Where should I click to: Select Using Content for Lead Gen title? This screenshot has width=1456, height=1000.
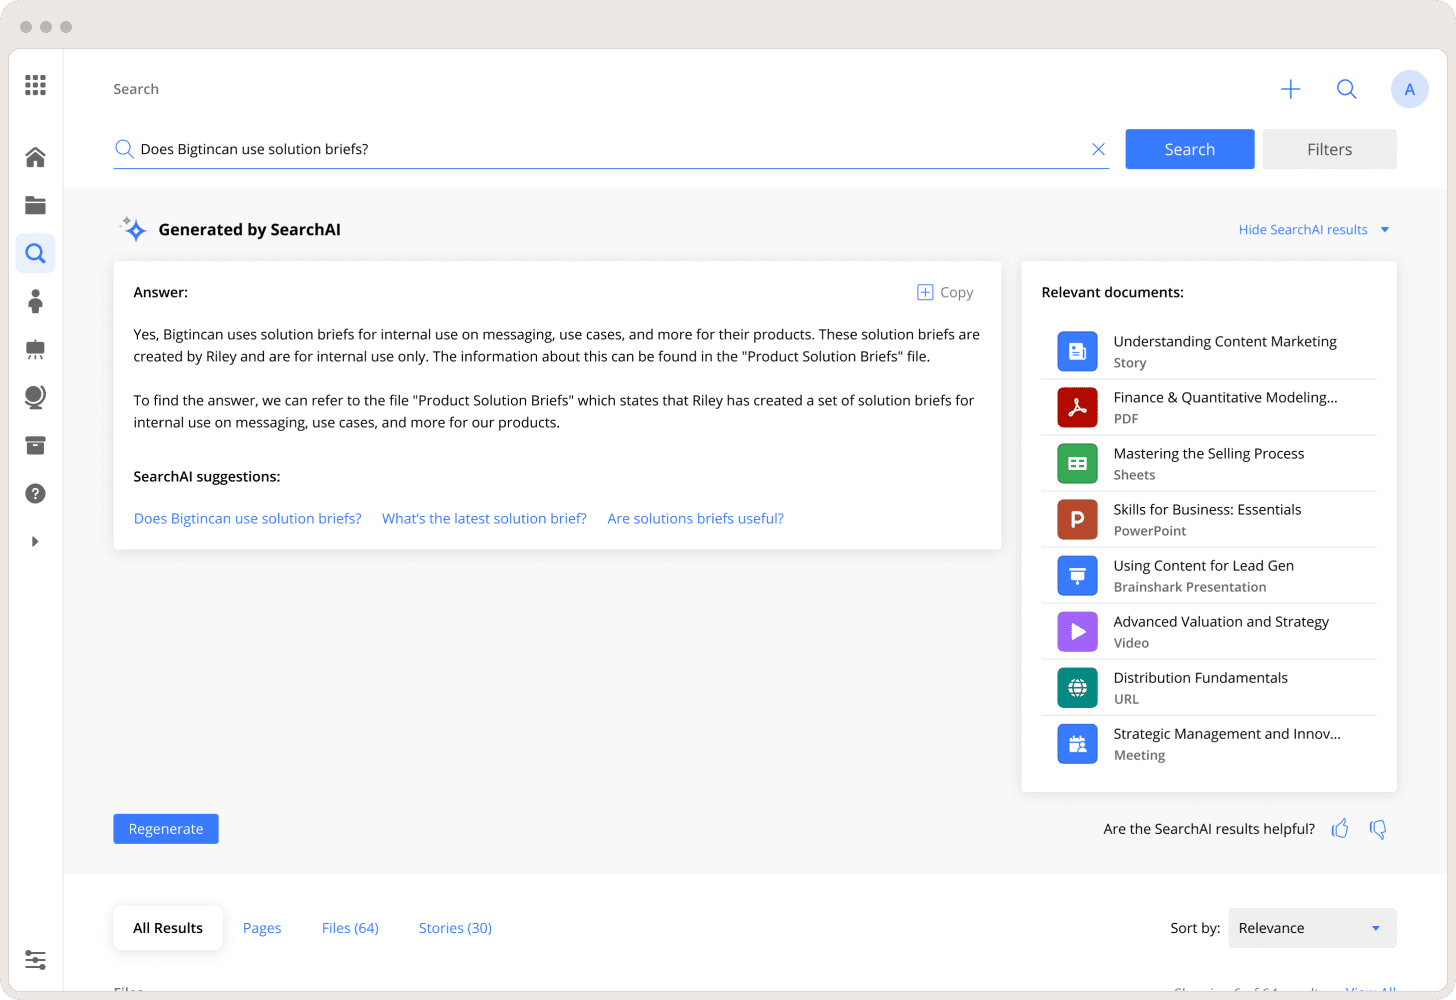[x=1204, y=565]
